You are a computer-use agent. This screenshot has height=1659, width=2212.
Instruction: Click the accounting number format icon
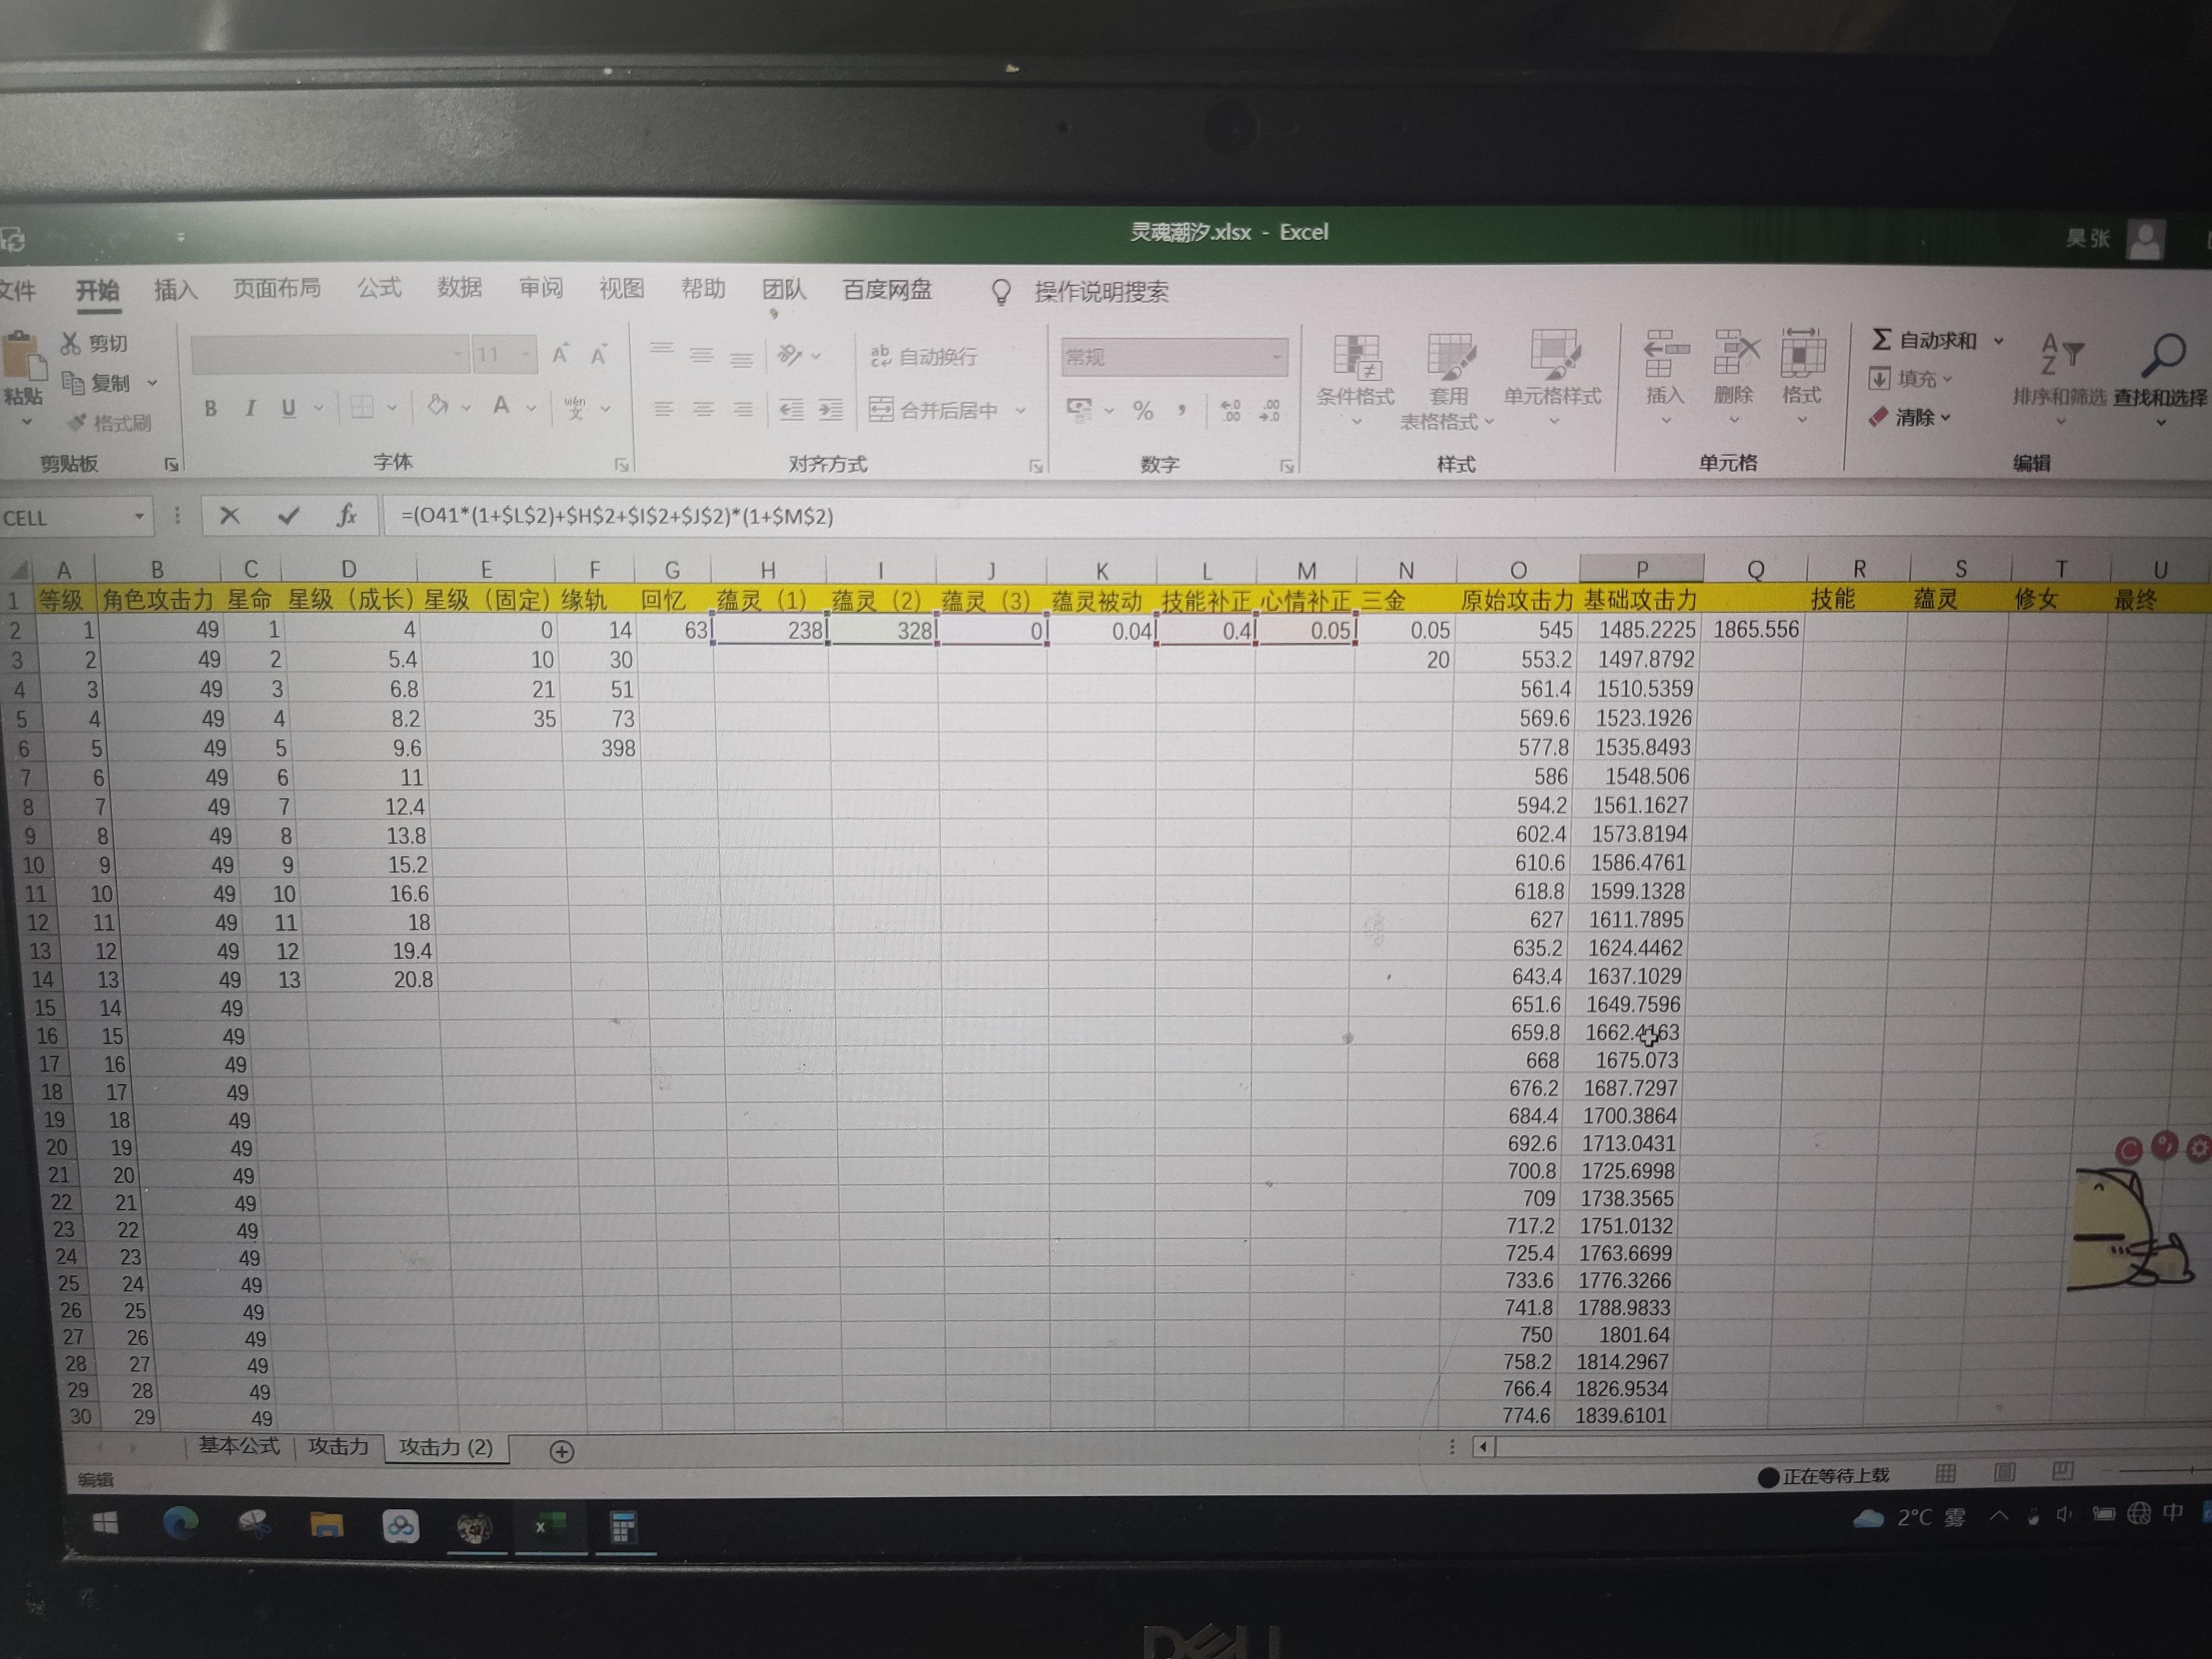(x=1079, y=410)
